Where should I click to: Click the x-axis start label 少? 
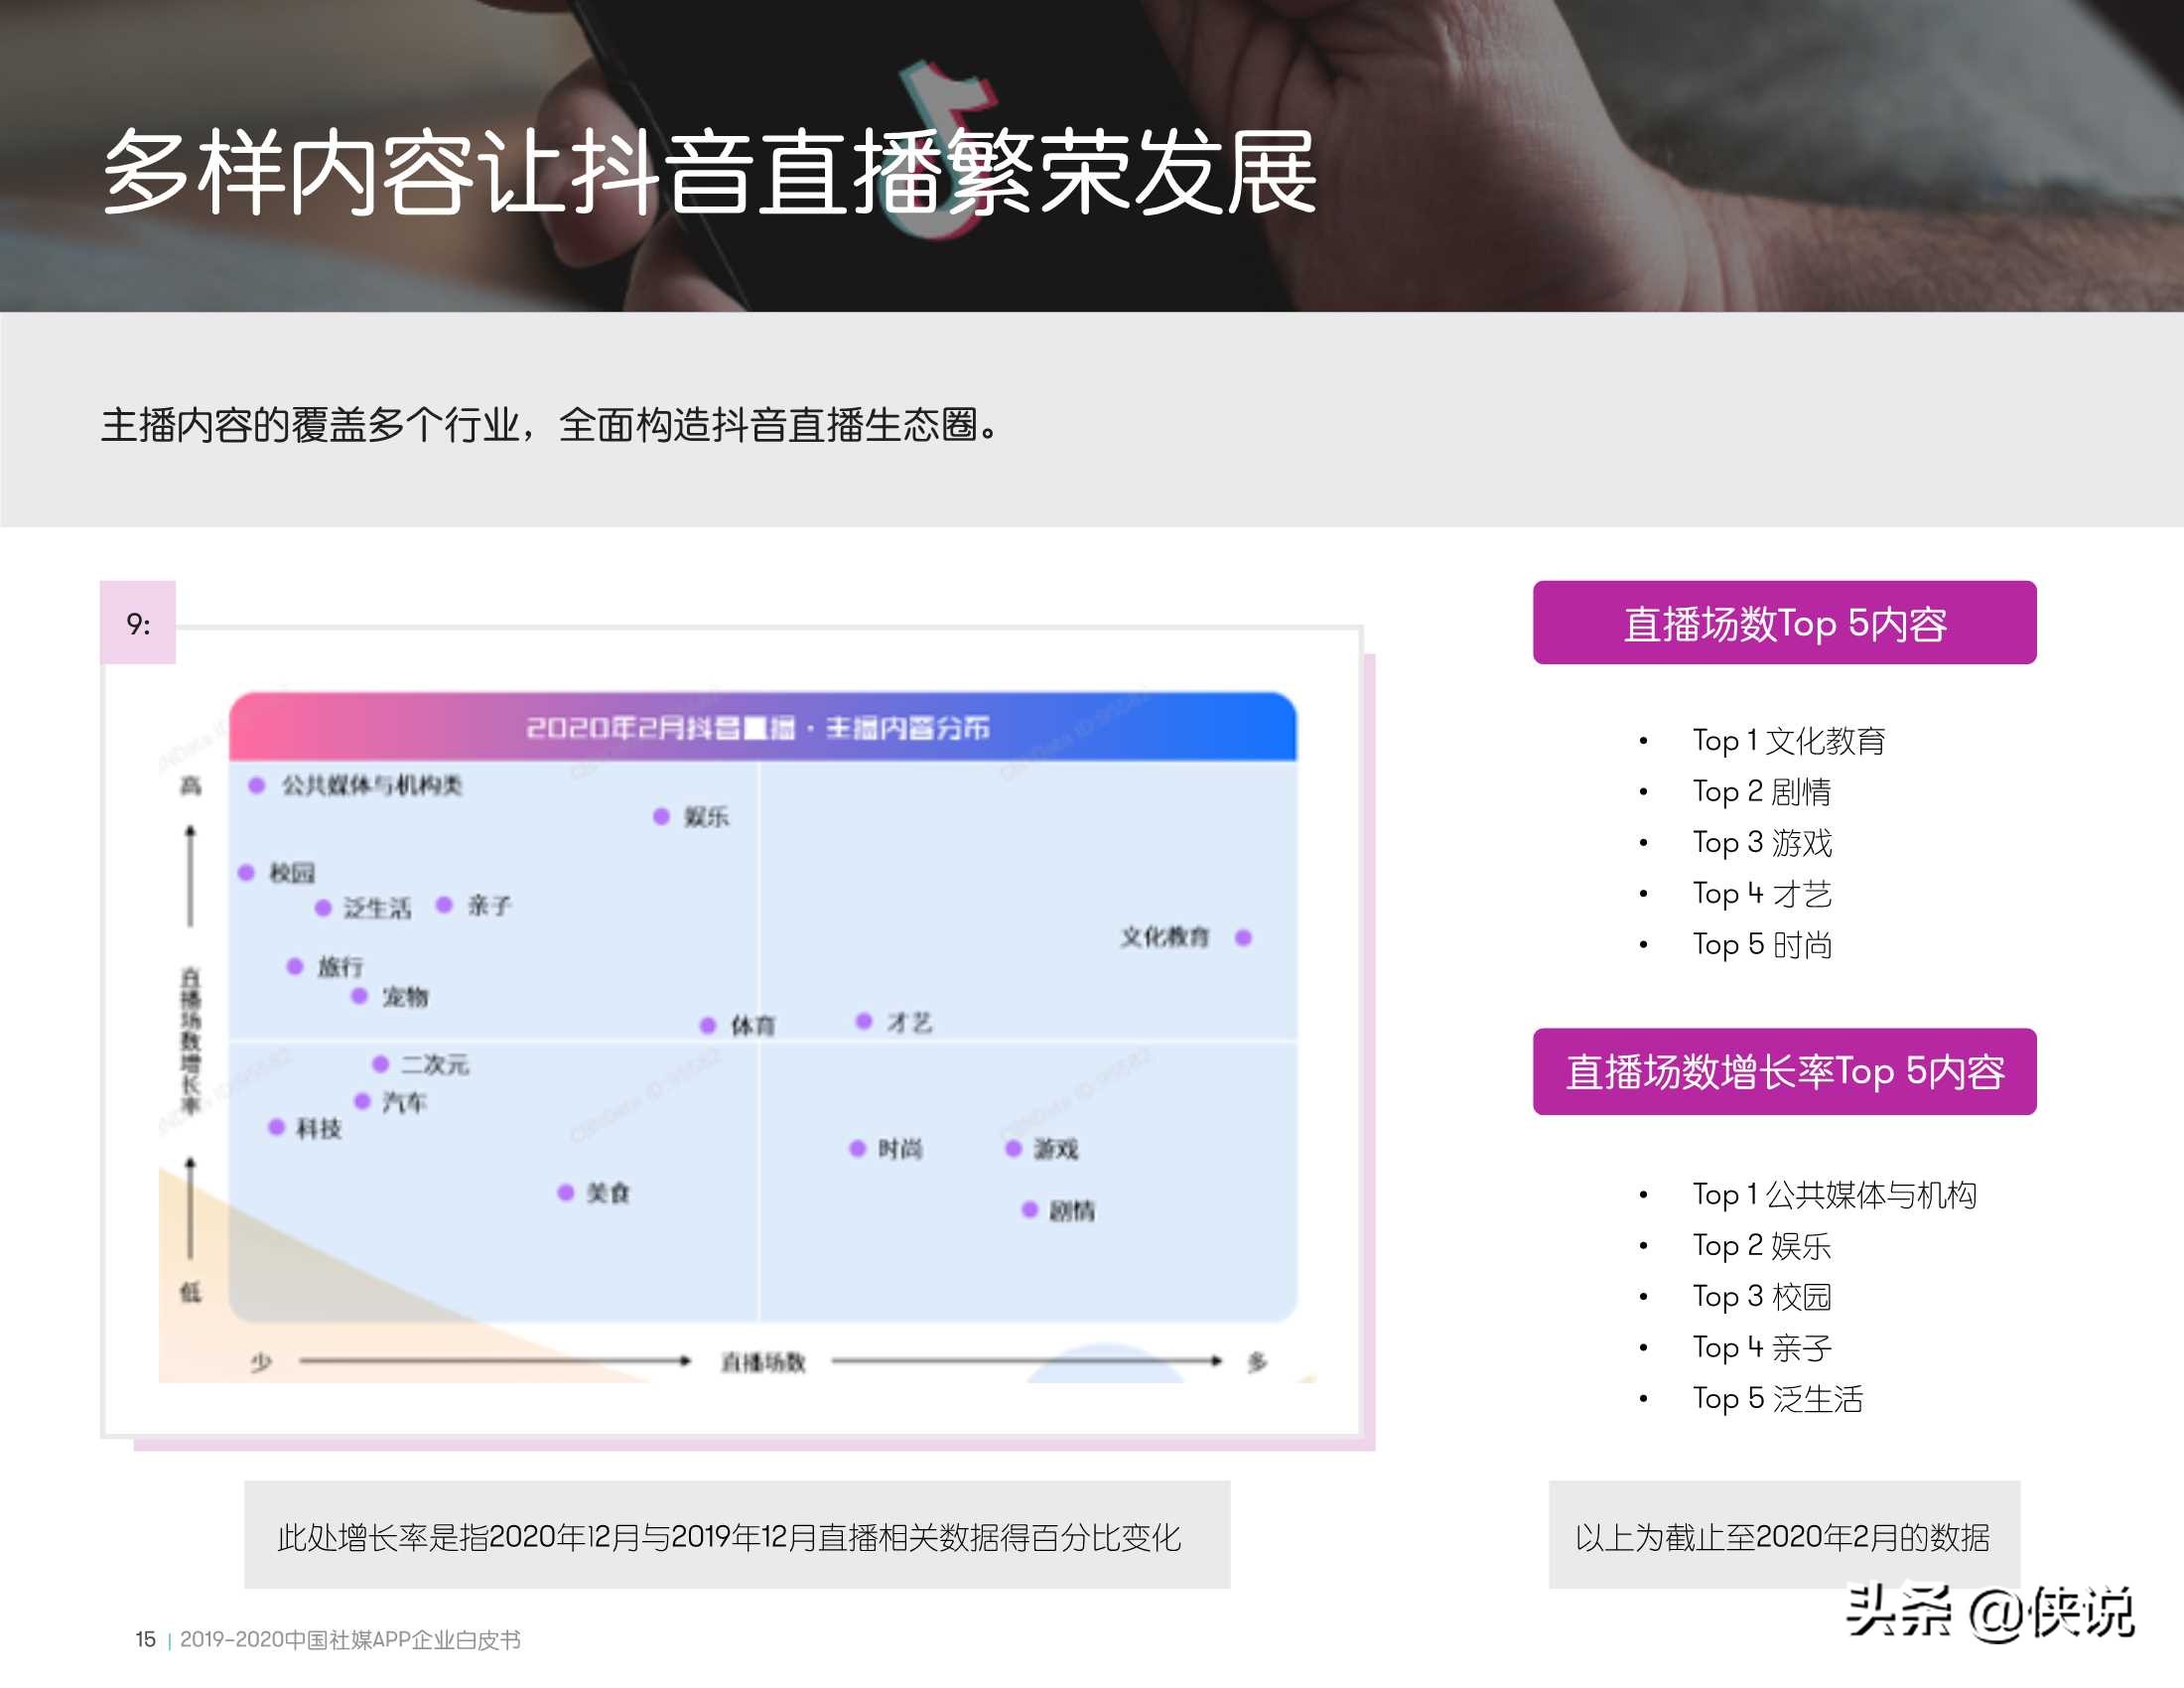[261, 1361]
